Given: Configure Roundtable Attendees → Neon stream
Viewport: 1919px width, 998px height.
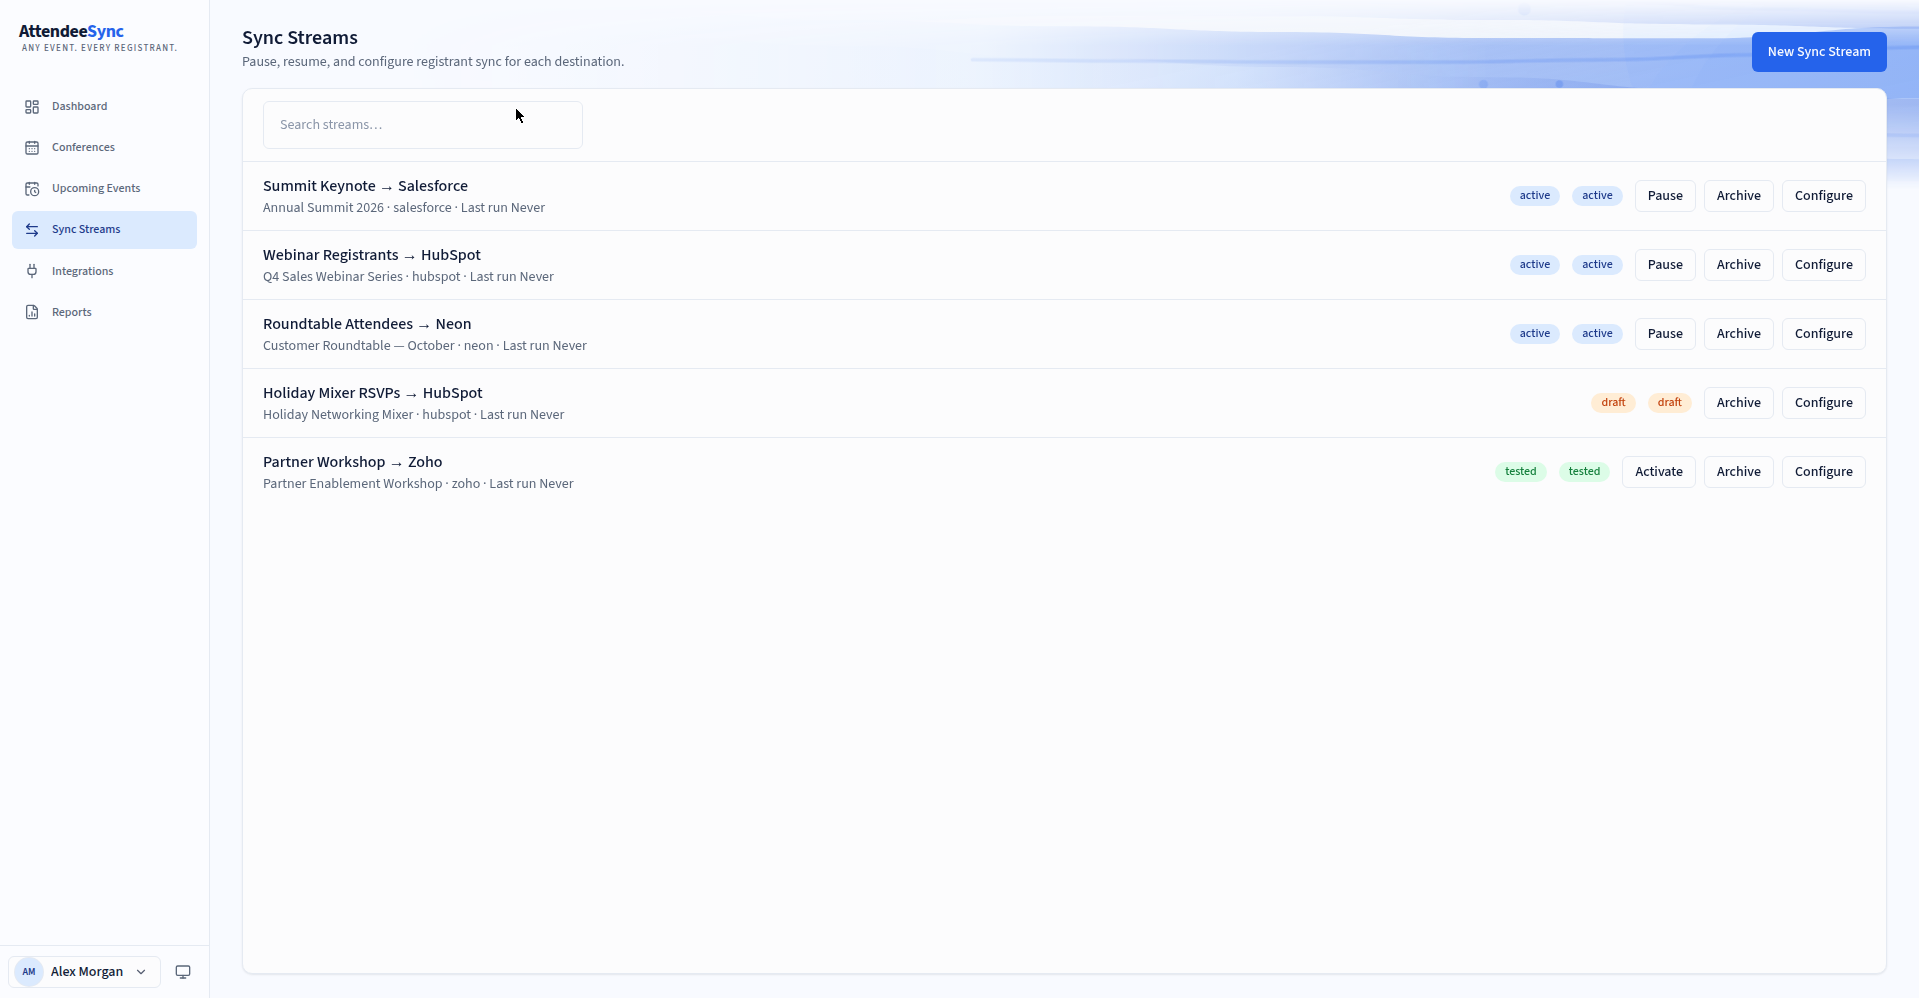Looking at the screenshot, I should (x=1824, y=334).
